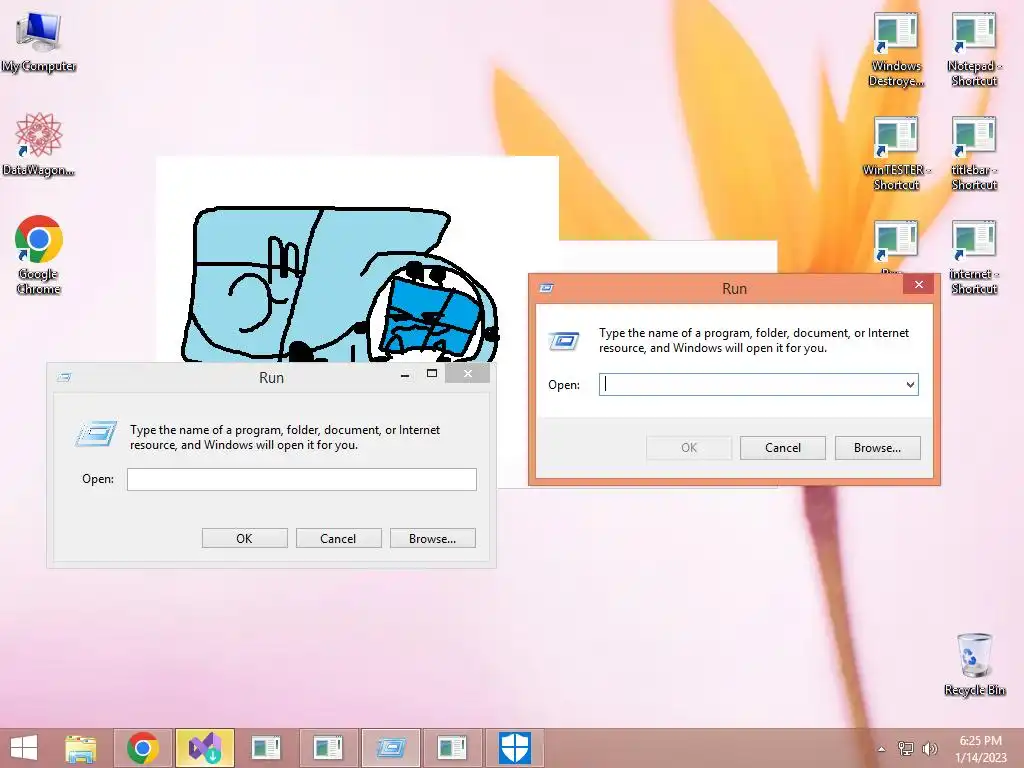
Task: Show hidden tray icons arrow
Action: pyautogui.click(x=882, y=749)
